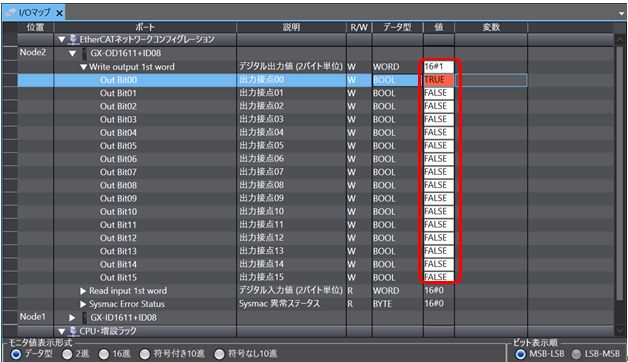Open the tab list dropdown arrow
Image resolution: width=628 pixels, height=362 pixels.
pyautogui.click(x=621, y=13)
